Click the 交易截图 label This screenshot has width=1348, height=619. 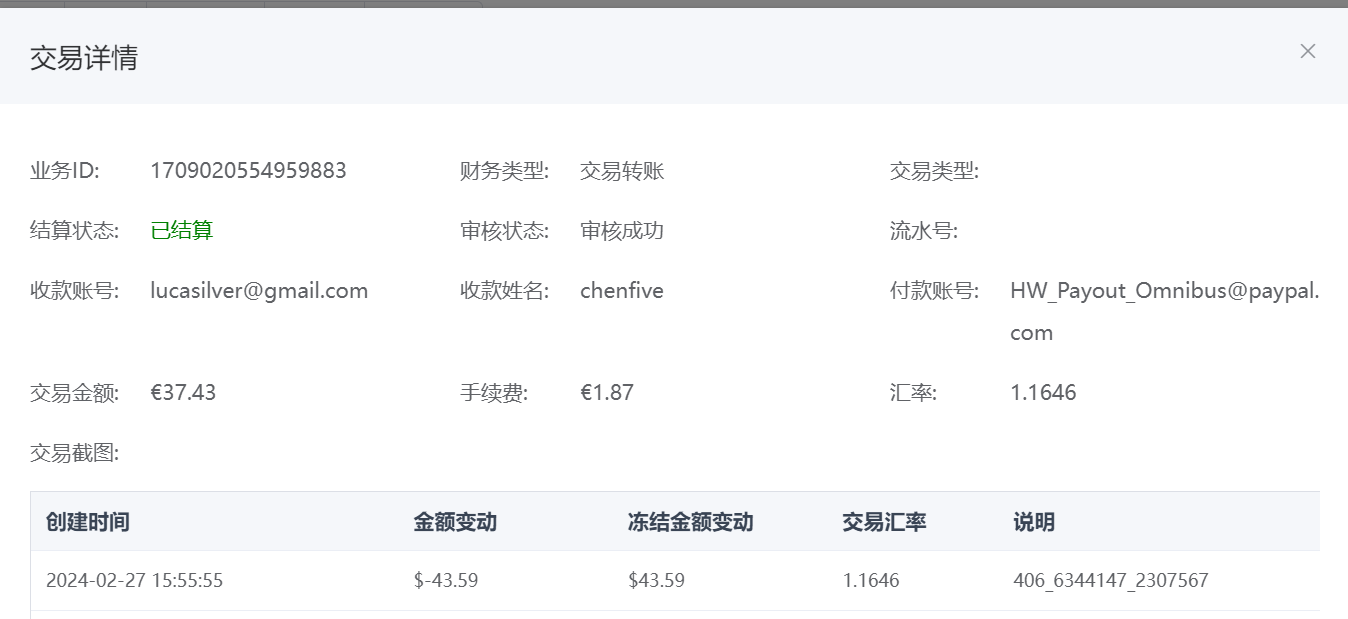[75, 453]
